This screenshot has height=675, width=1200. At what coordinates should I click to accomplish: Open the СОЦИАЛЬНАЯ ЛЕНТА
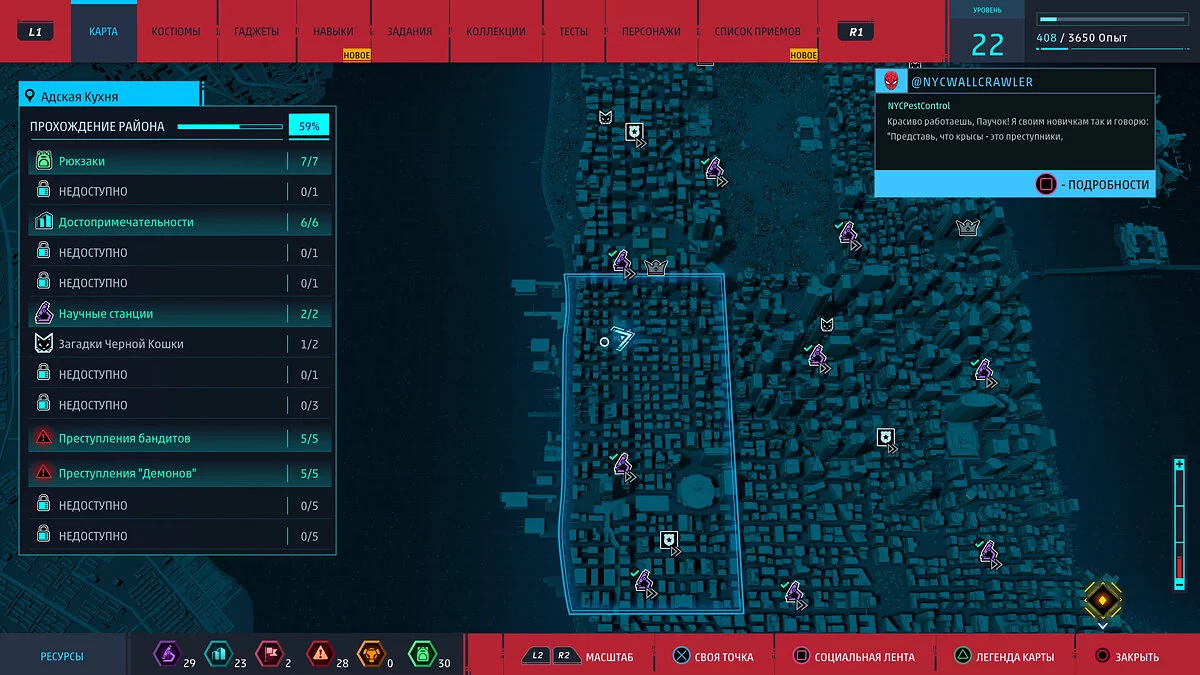853,657
